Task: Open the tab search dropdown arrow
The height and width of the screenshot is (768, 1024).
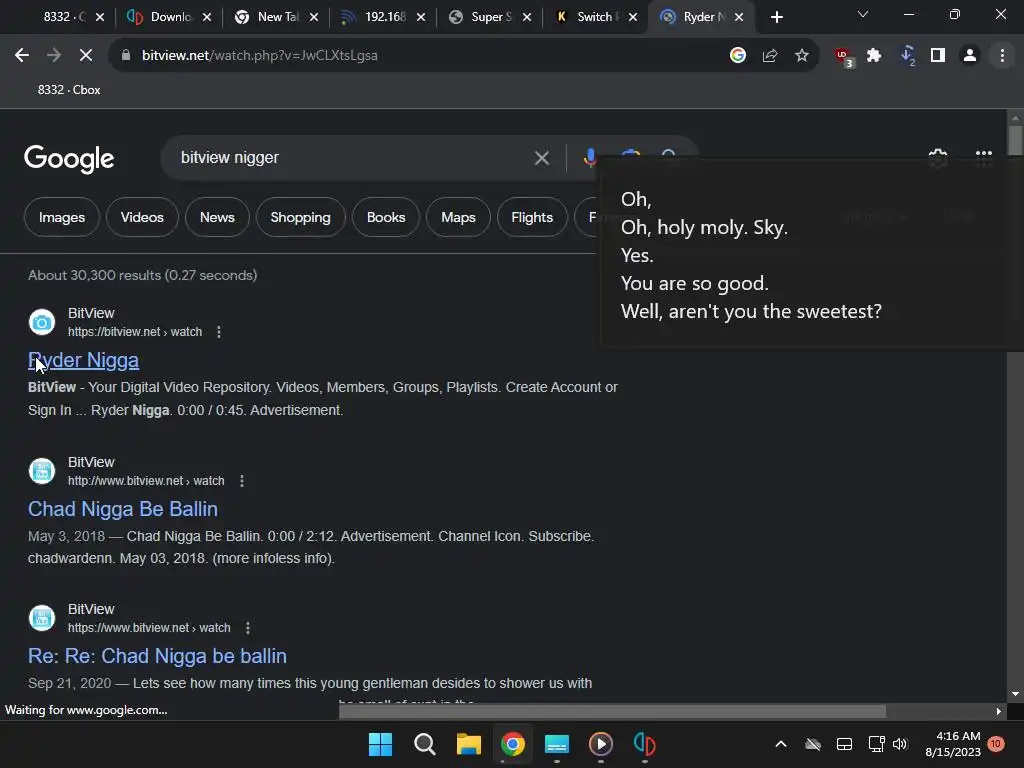Action: (863, 14)
